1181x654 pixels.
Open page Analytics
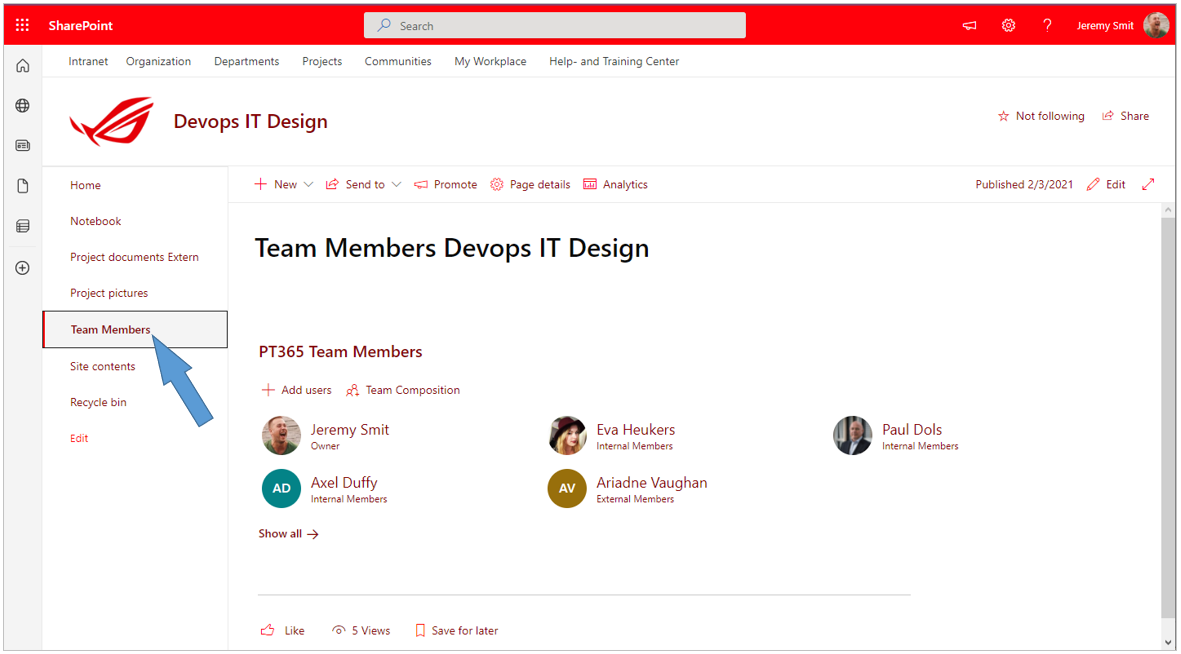coord(615,185)
